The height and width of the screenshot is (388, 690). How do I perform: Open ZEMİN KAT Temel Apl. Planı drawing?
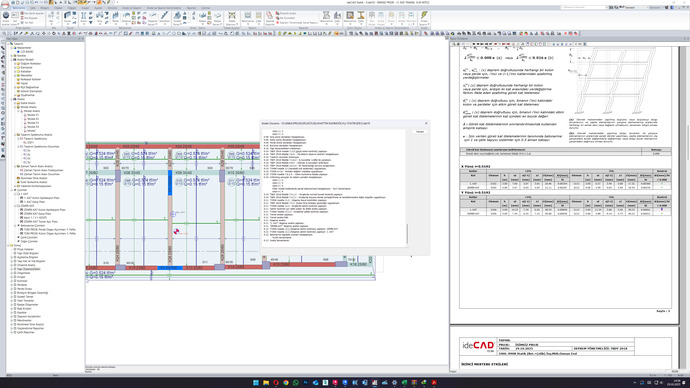[x=40, y=221]
